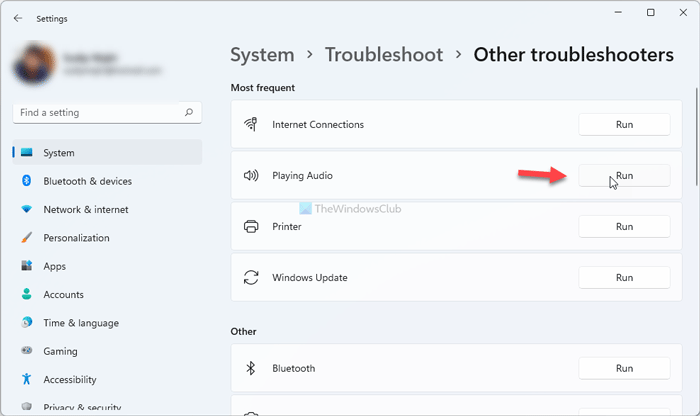Run the Playing Audio troubleshooter

coord(624,176)
